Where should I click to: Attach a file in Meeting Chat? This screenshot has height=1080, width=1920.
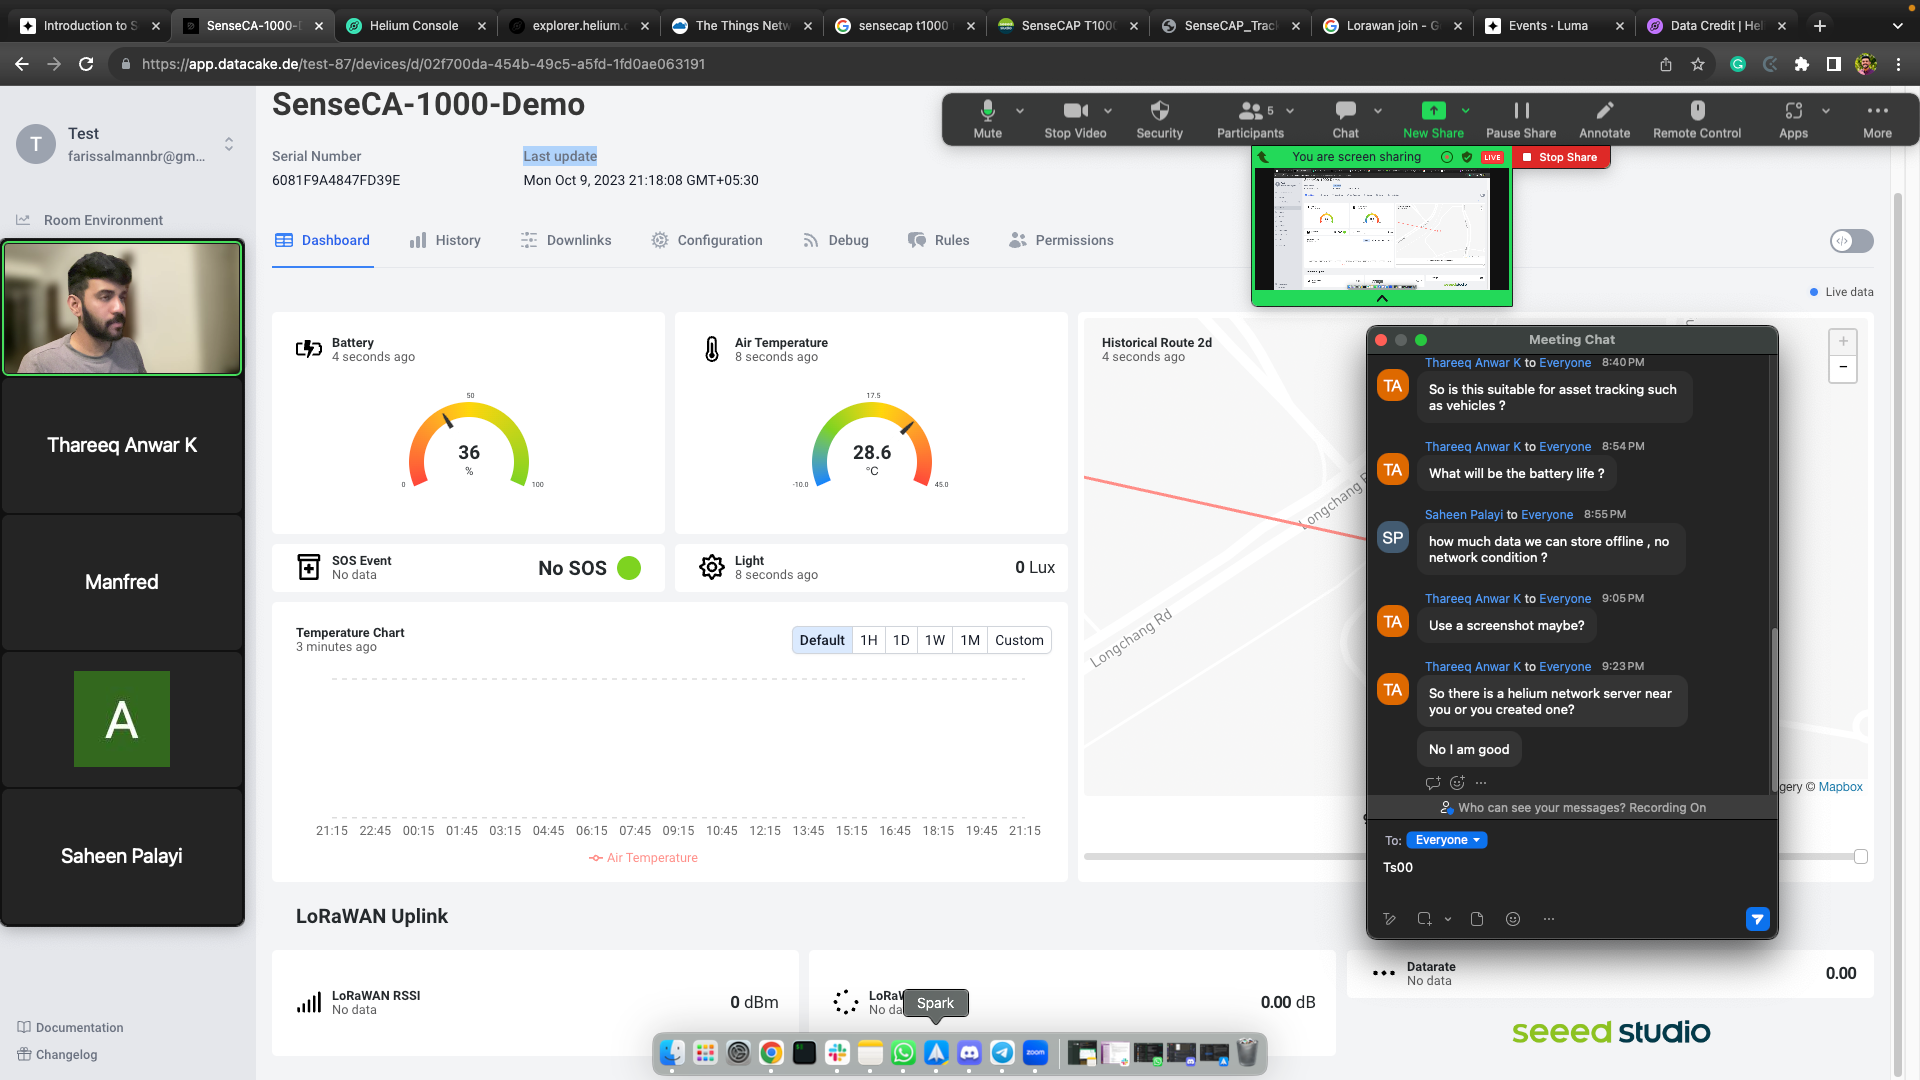pos(1477,919)
